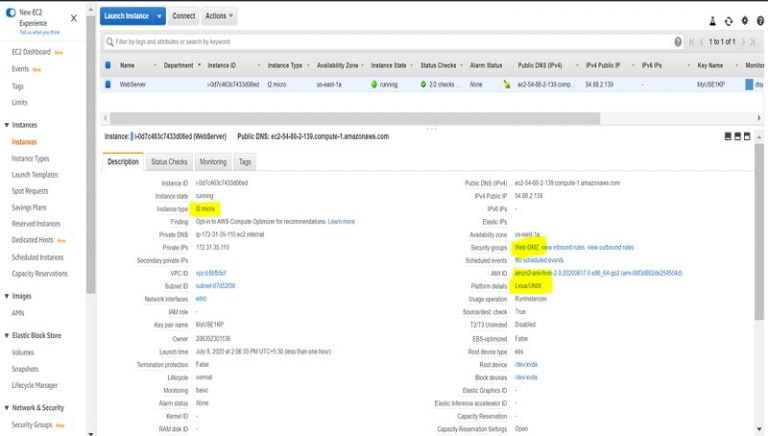Open Spot Requests in sidebar

[30, 191]
